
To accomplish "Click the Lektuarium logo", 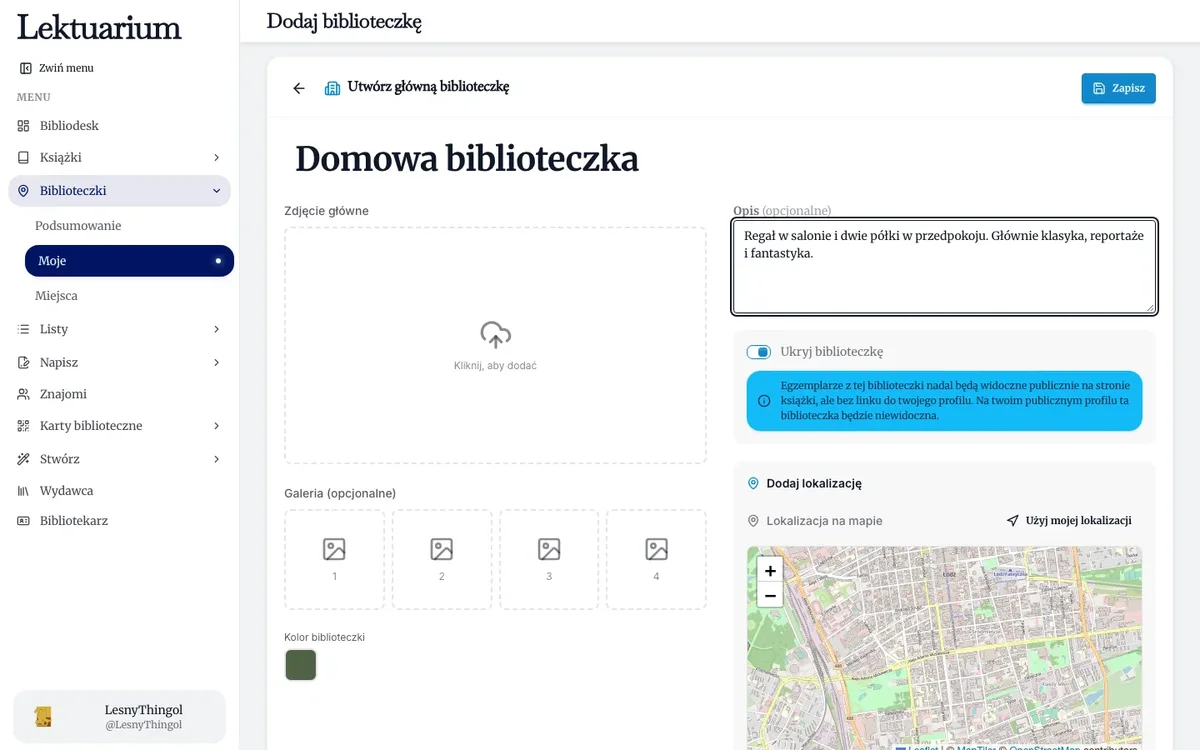I will (x=99, y=27).
